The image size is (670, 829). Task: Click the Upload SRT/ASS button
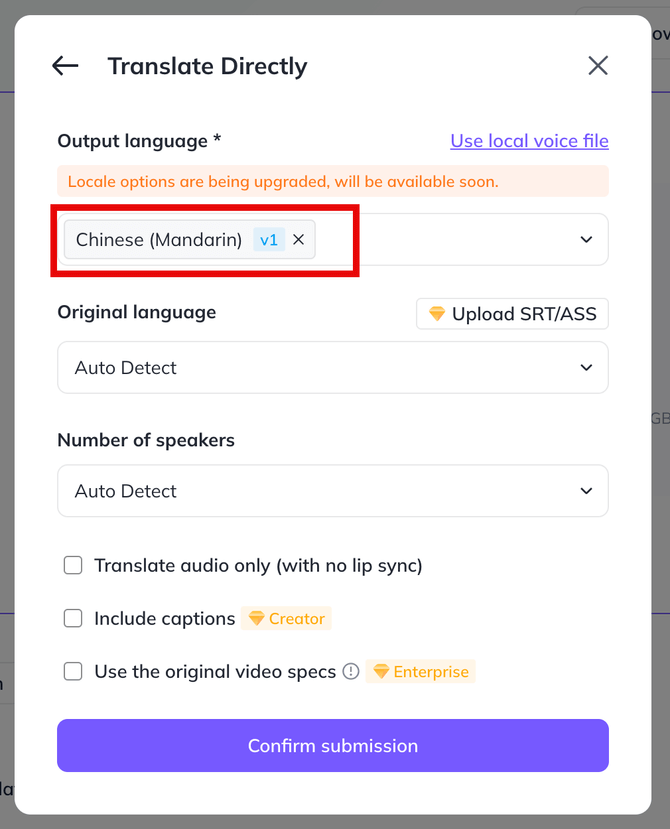pyautogui.click(x=512, y=314)
